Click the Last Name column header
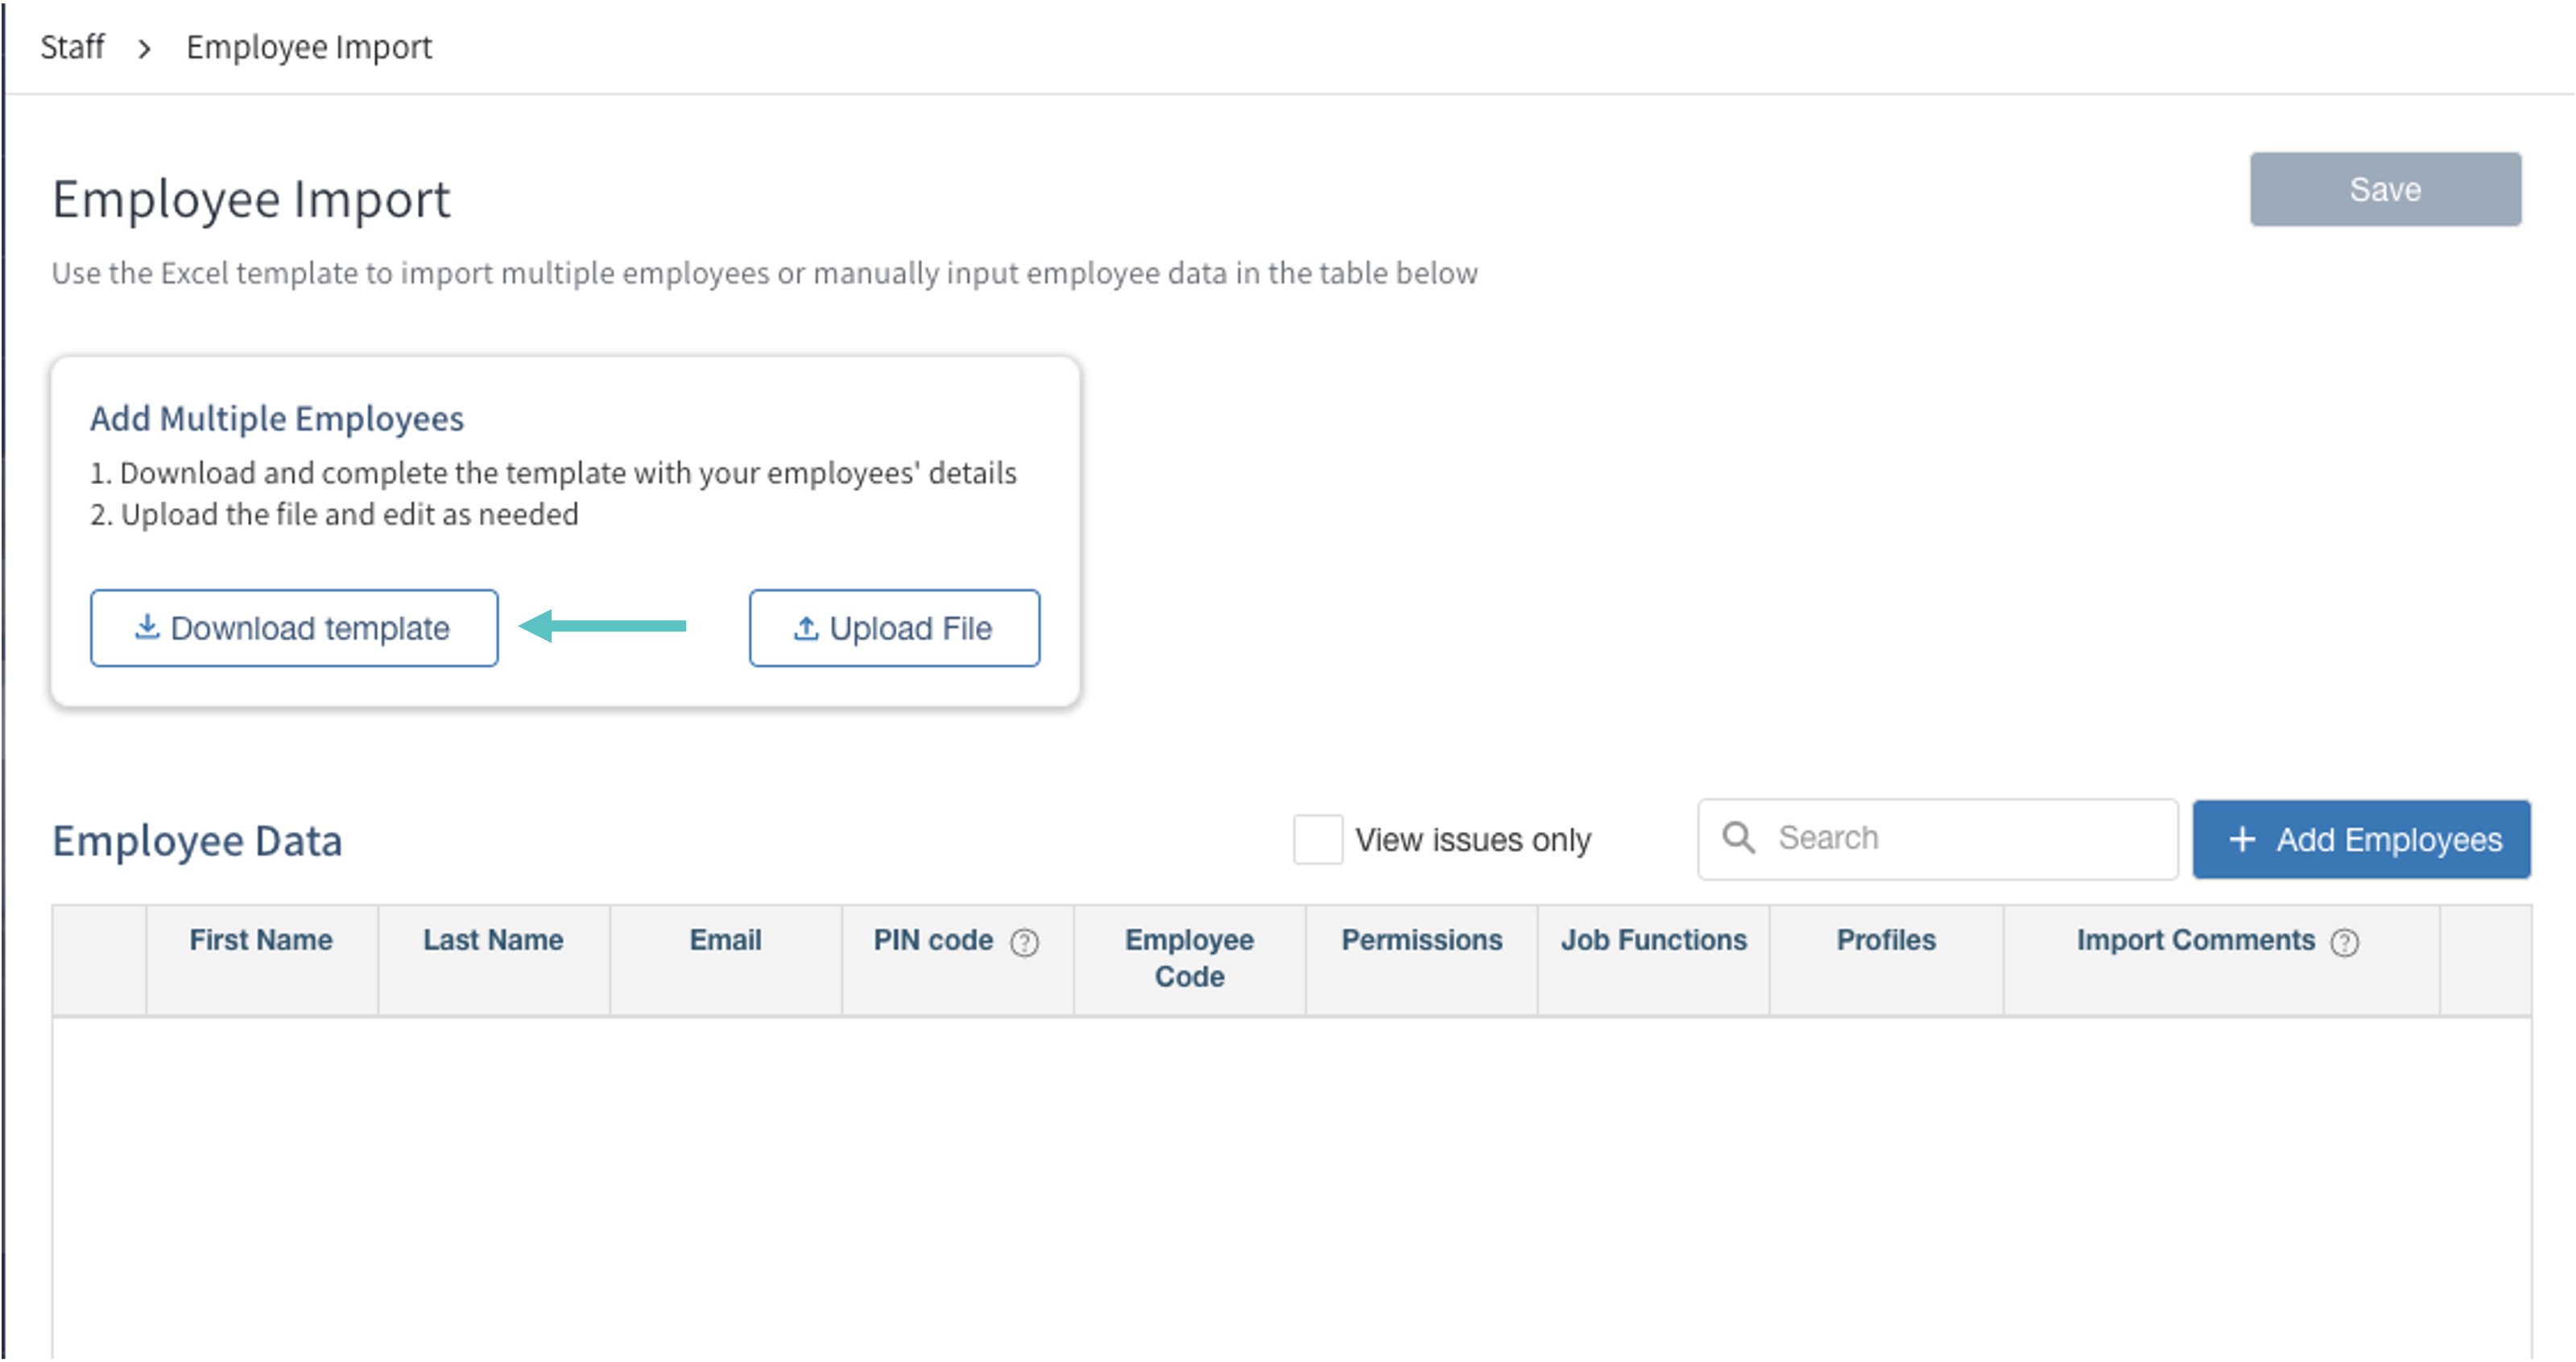Image resolution: width=2576 pixels, height=1362 pixels. point(493,940)
